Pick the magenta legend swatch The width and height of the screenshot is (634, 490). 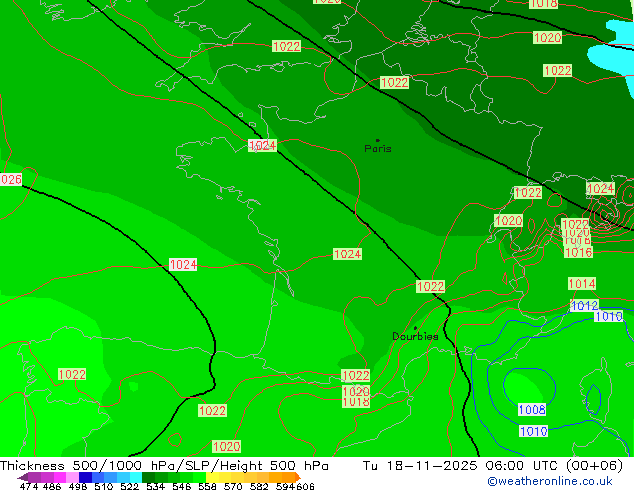click(60, 477)
